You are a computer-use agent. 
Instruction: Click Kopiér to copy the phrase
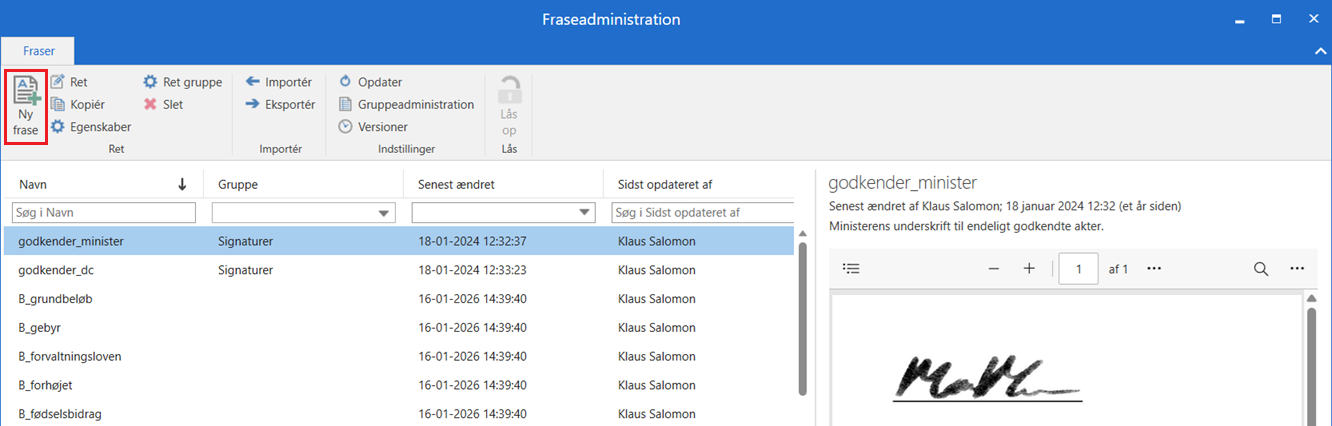tap(77, 104)
